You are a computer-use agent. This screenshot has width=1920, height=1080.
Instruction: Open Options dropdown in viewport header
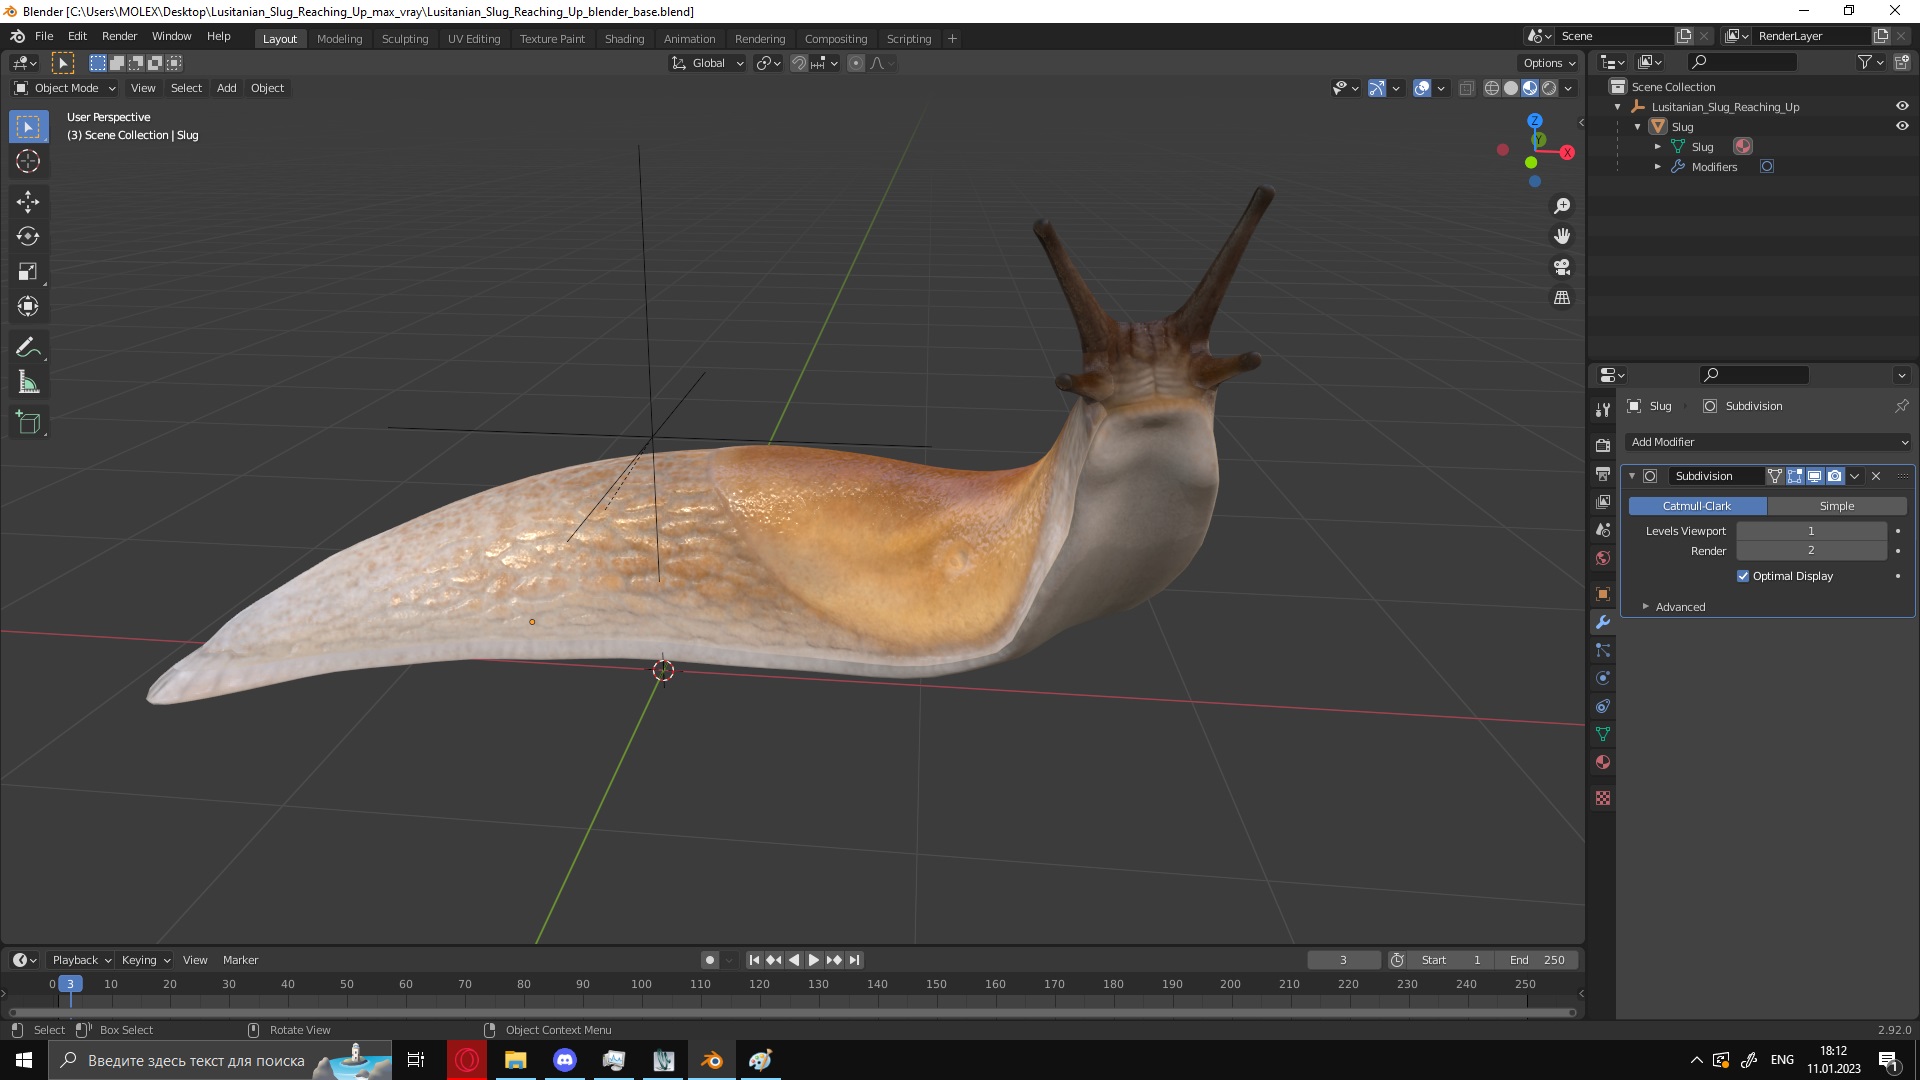click(x=1549, y=63)
